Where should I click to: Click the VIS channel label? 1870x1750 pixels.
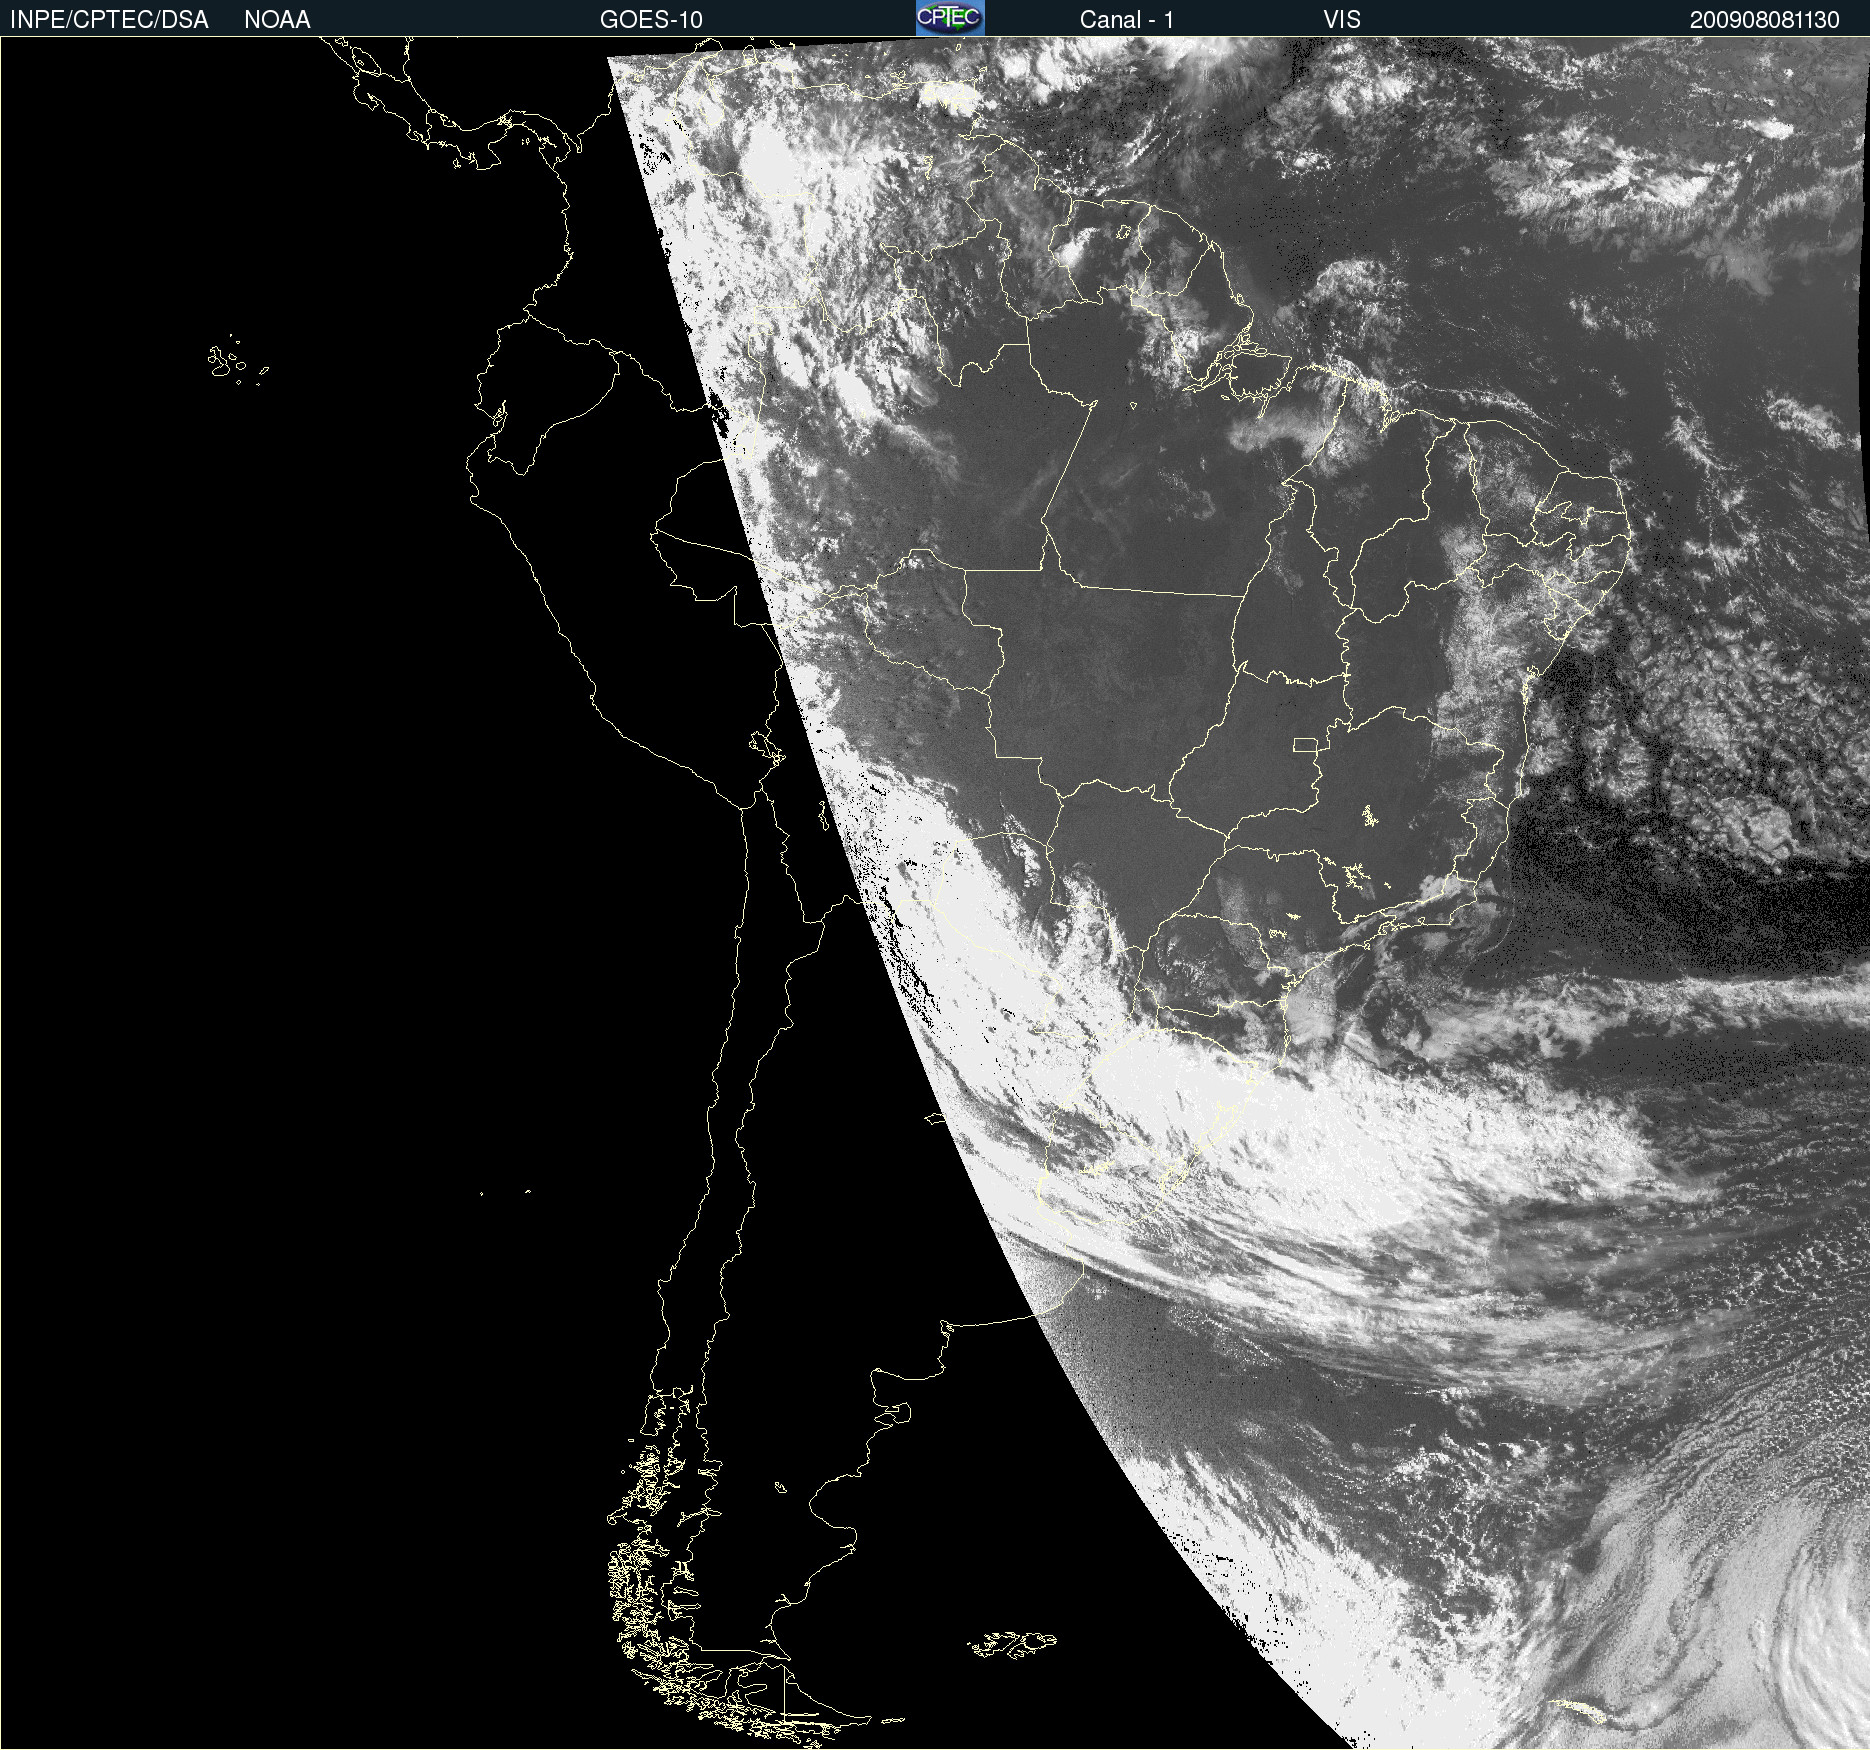(1342, 20)
